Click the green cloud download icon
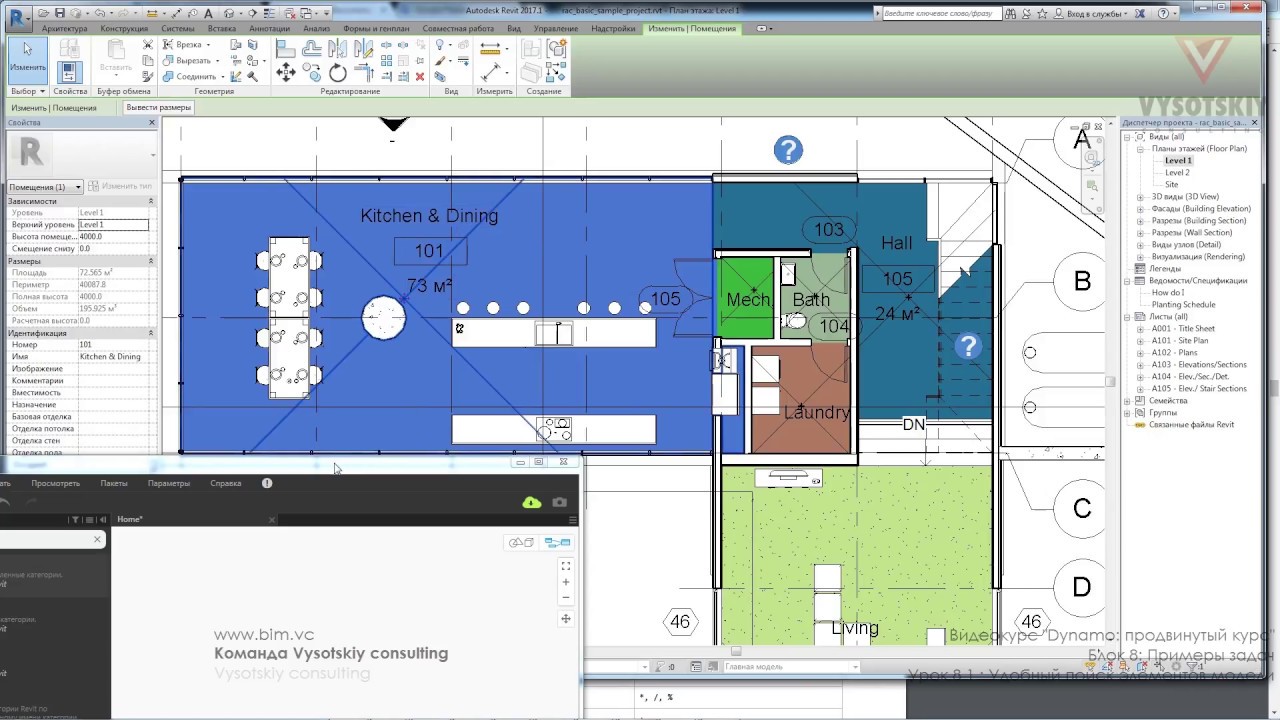Screen dimensions: 1280x720 pyautogui.click(x=531, y=502)
